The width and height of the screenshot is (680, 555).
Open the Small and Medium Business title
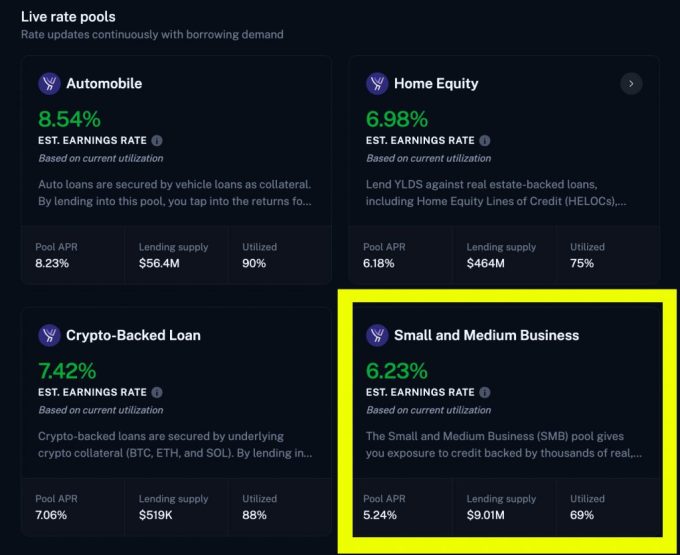point(486,335)
